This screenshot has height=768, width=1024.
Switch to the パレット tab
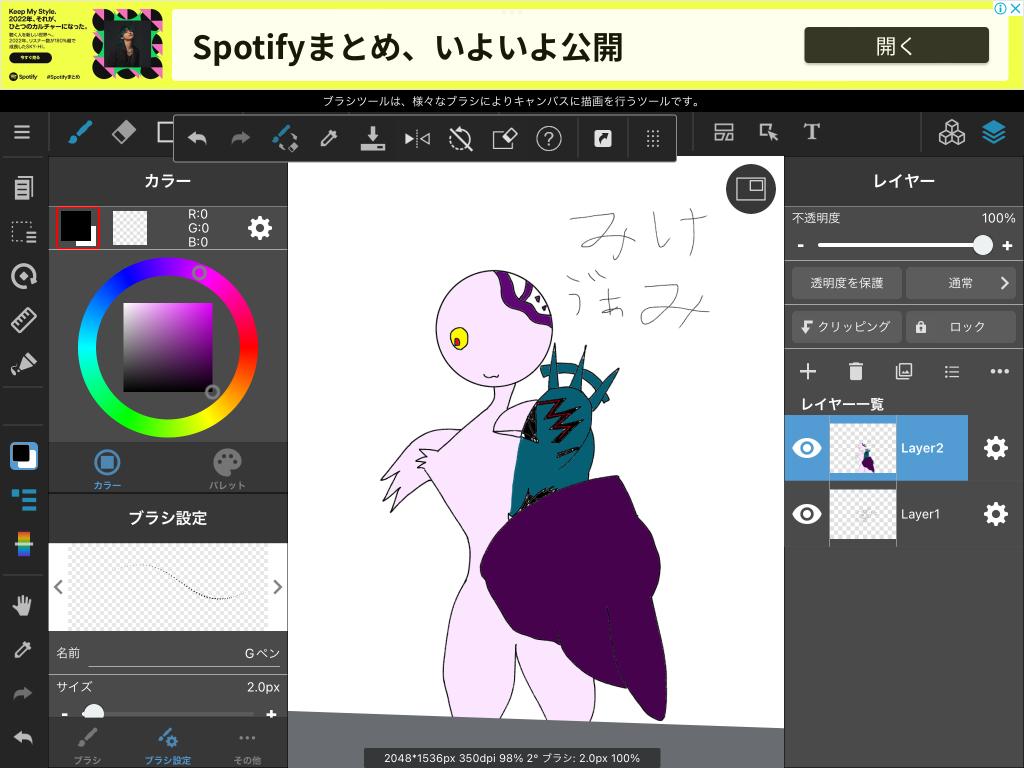coord(227,468)
